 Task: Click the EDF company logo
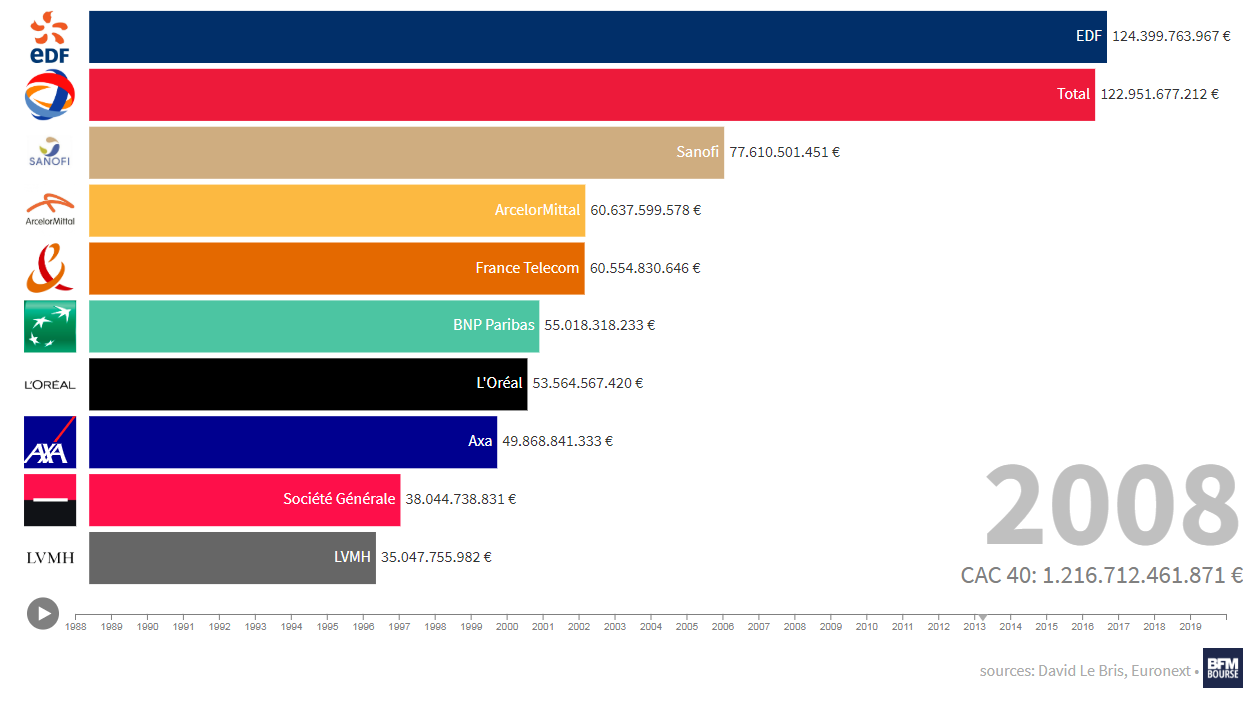[x=50, y=37]
